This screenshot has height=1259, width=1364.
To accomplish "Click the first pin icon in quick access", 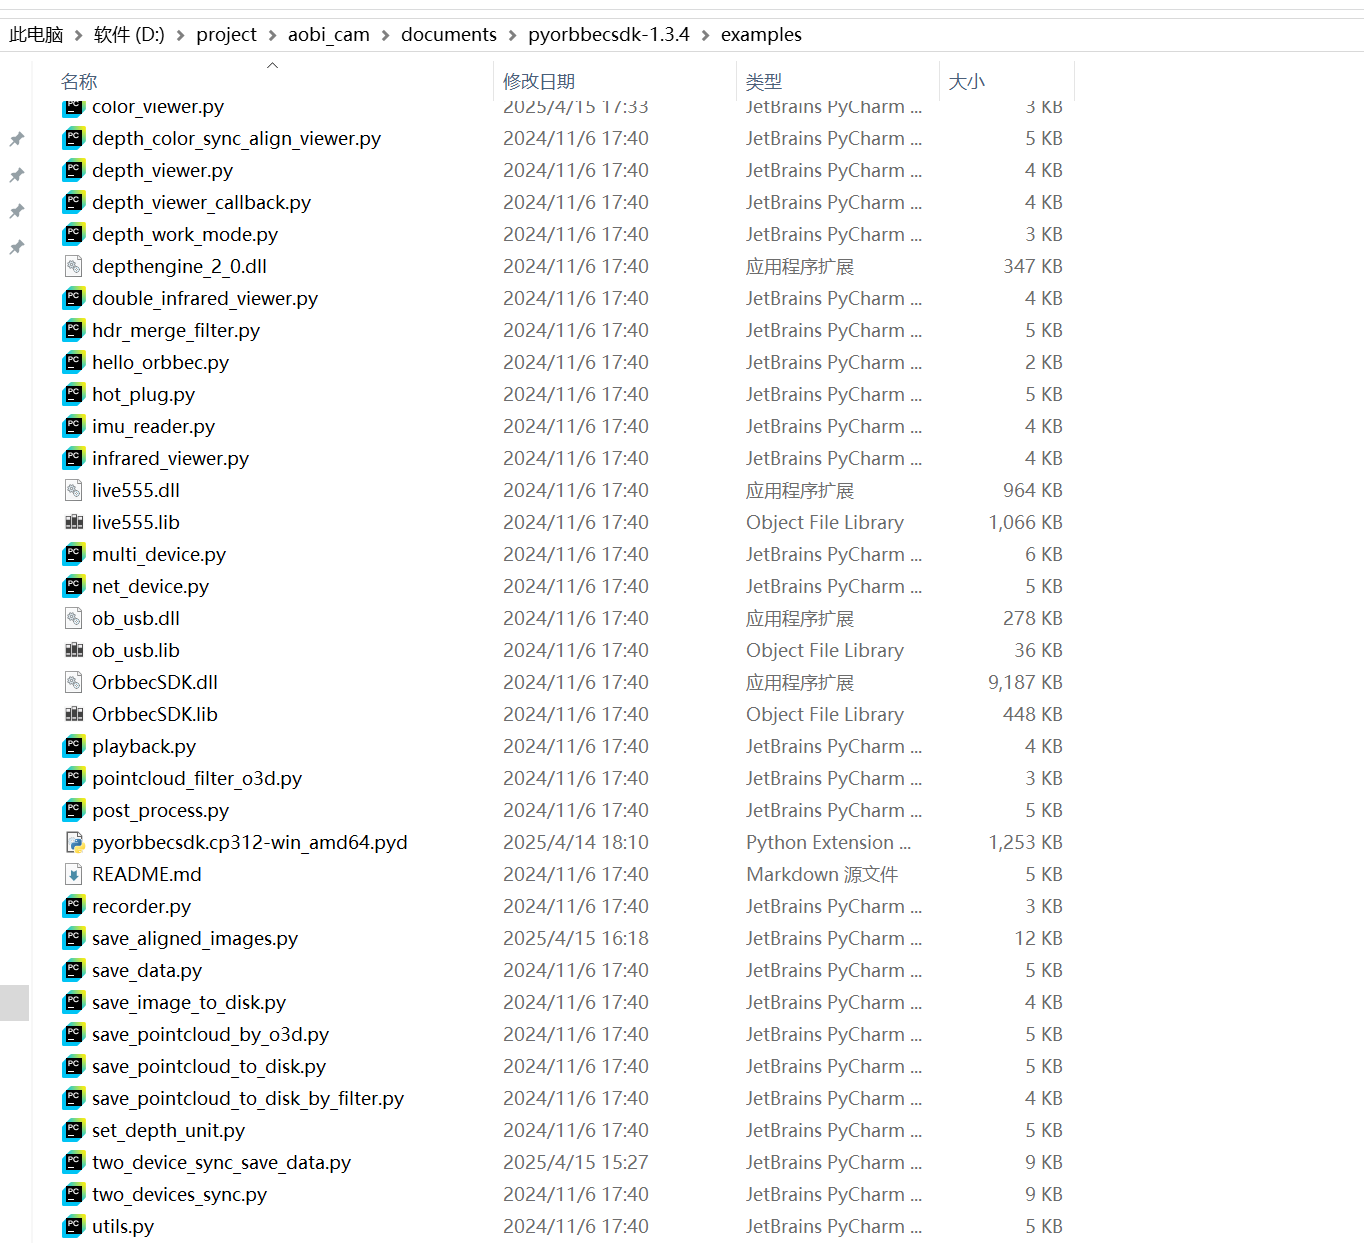I will (x=17, y=139).
